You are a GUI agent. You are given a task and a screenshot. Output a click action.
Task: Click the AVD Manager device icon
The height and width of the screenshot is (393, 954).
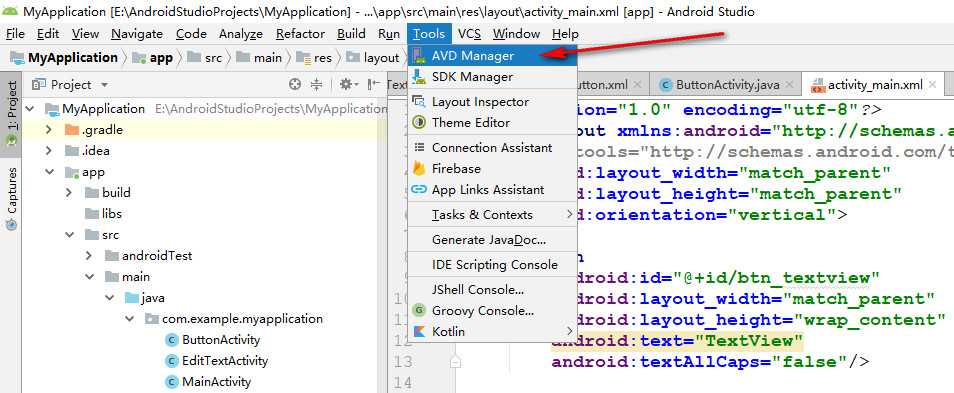tap(419, 56)
